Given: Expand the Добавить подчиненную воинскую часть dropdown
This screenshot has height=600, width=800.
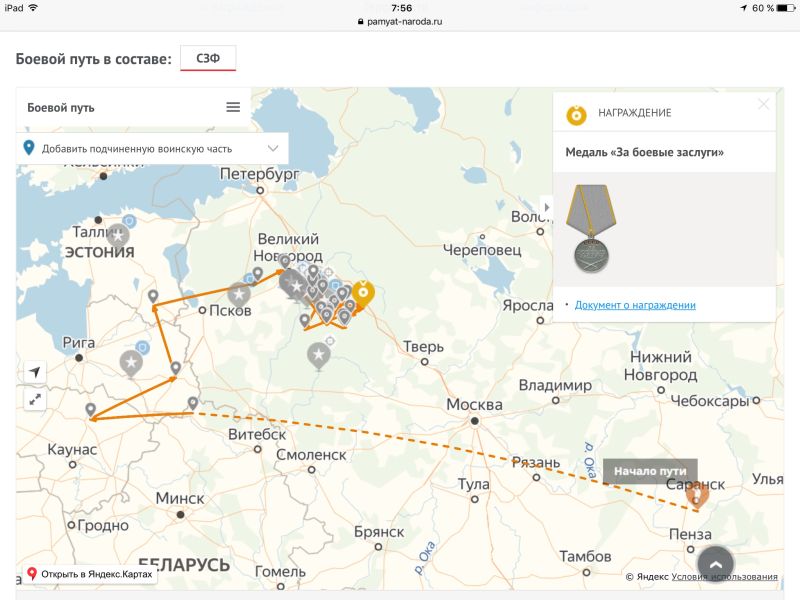Looking at the screenshot, I should click(x=273, y=148).
